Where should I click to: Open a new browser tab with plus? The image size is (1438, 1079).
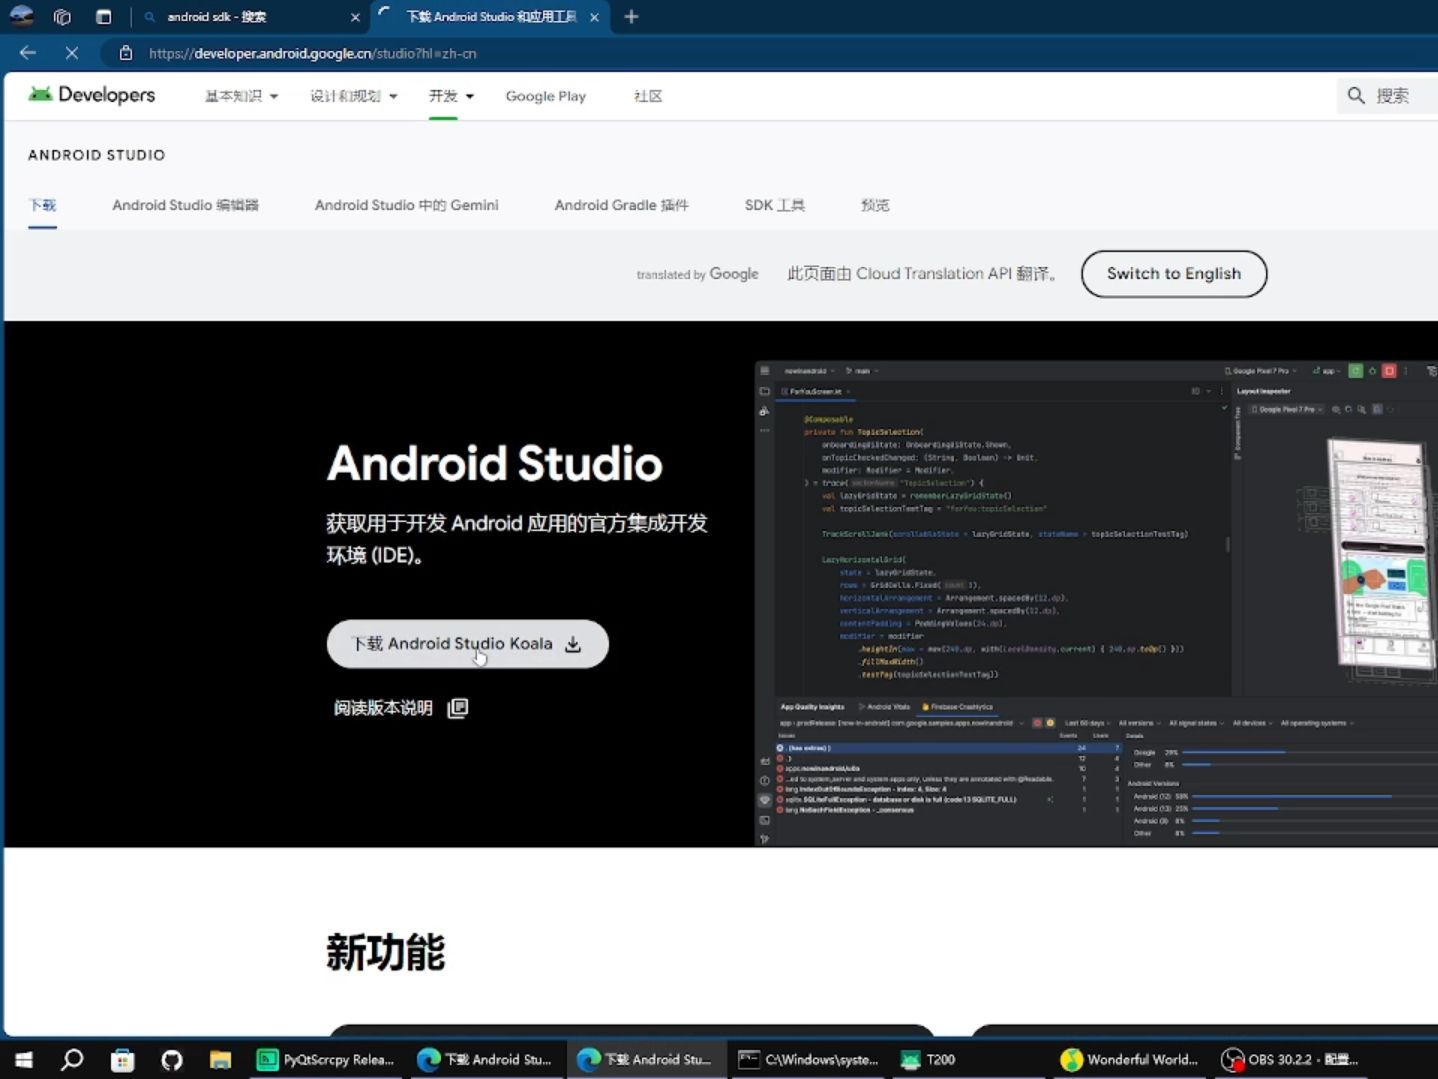[x=631, y=17]
